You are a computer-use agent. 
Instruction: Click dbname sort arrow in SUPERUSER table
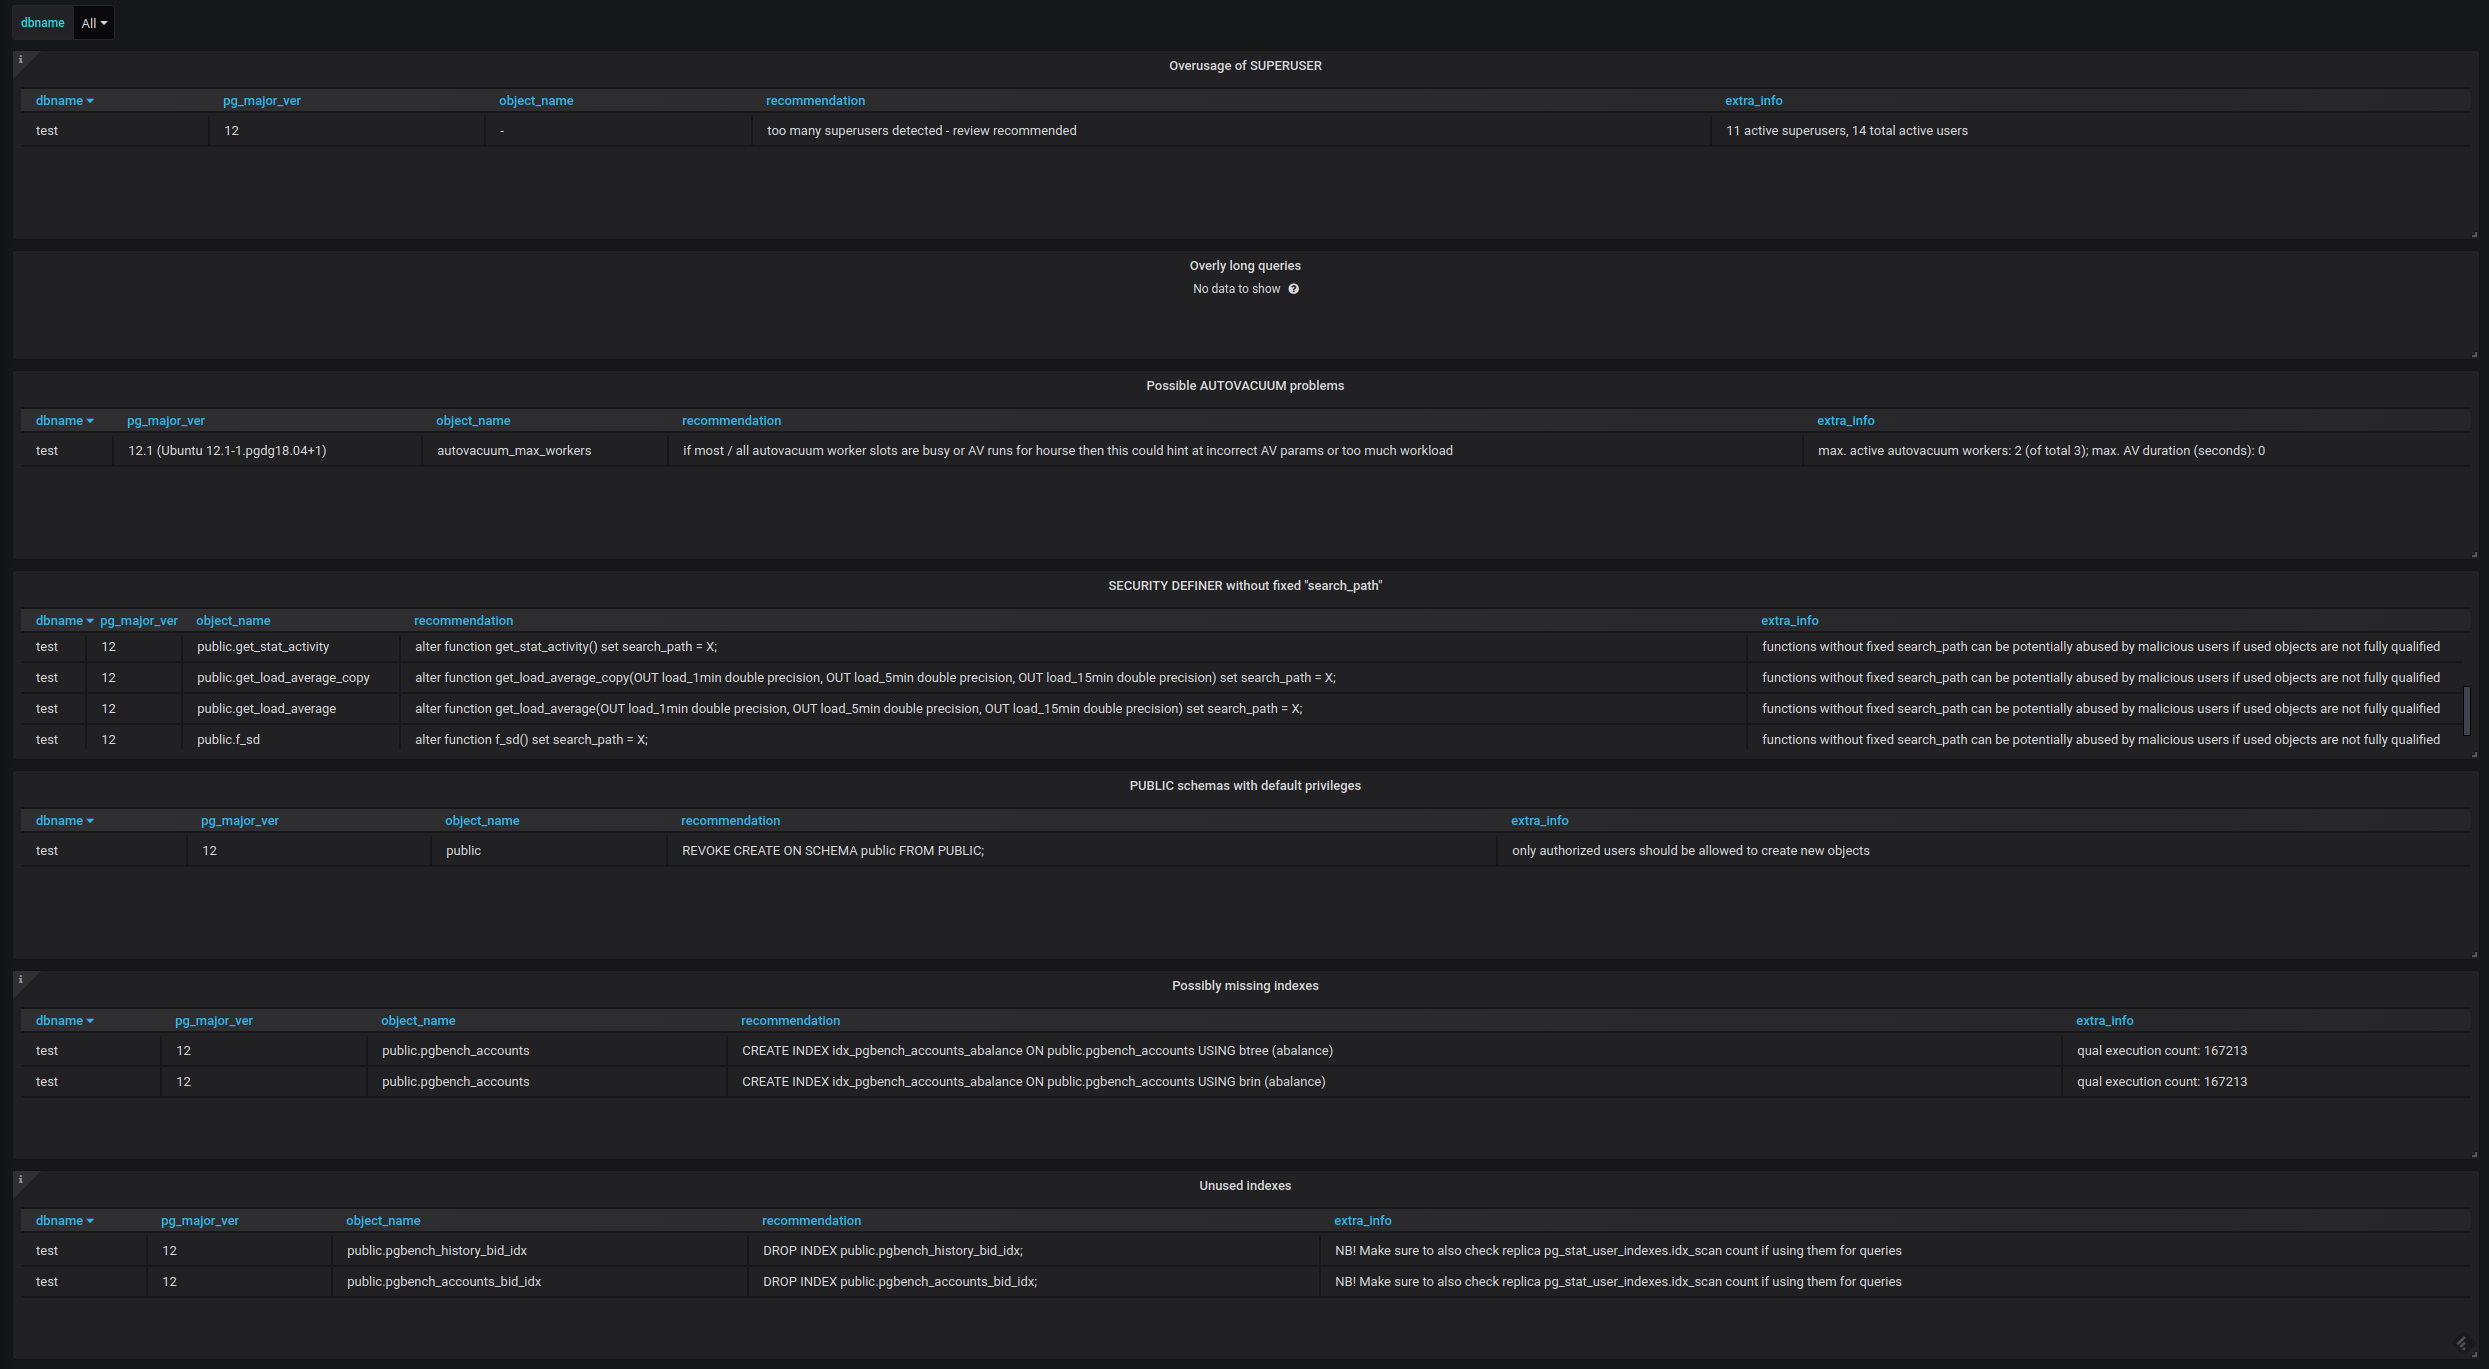coord(90,101)
